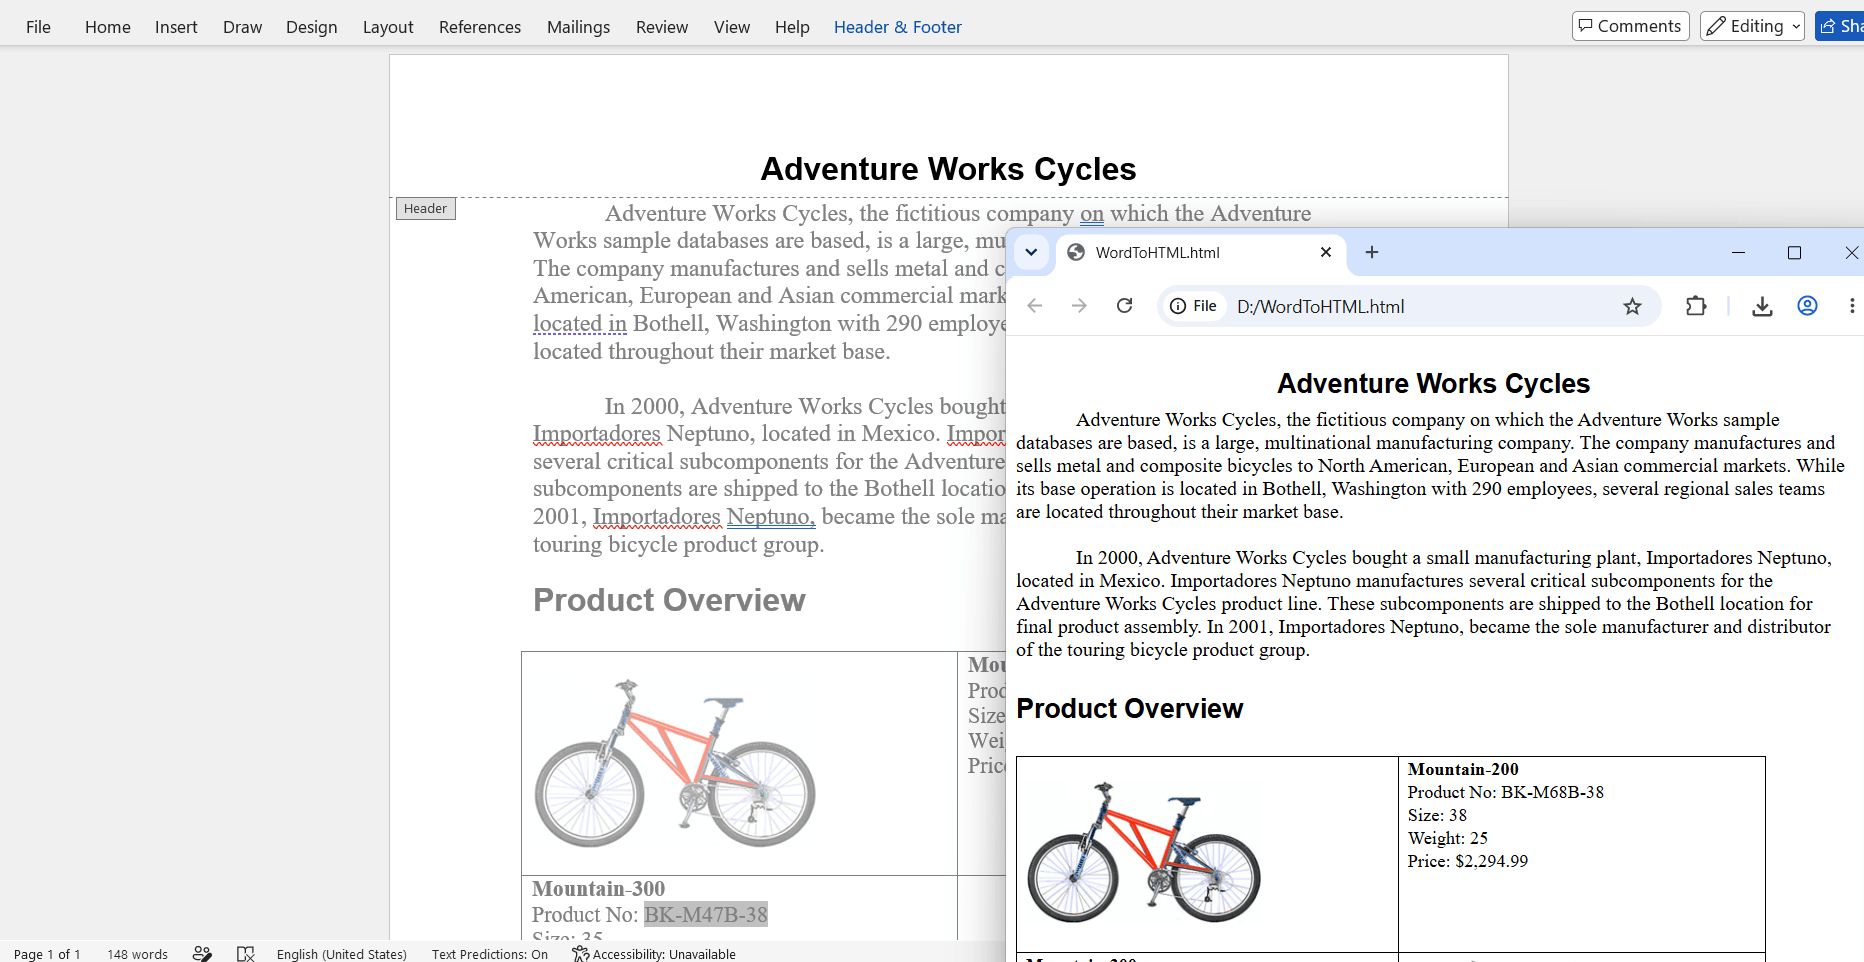1864x962 pixels.
Task: Go back in the browser
Action: [x=1035, y=306]
